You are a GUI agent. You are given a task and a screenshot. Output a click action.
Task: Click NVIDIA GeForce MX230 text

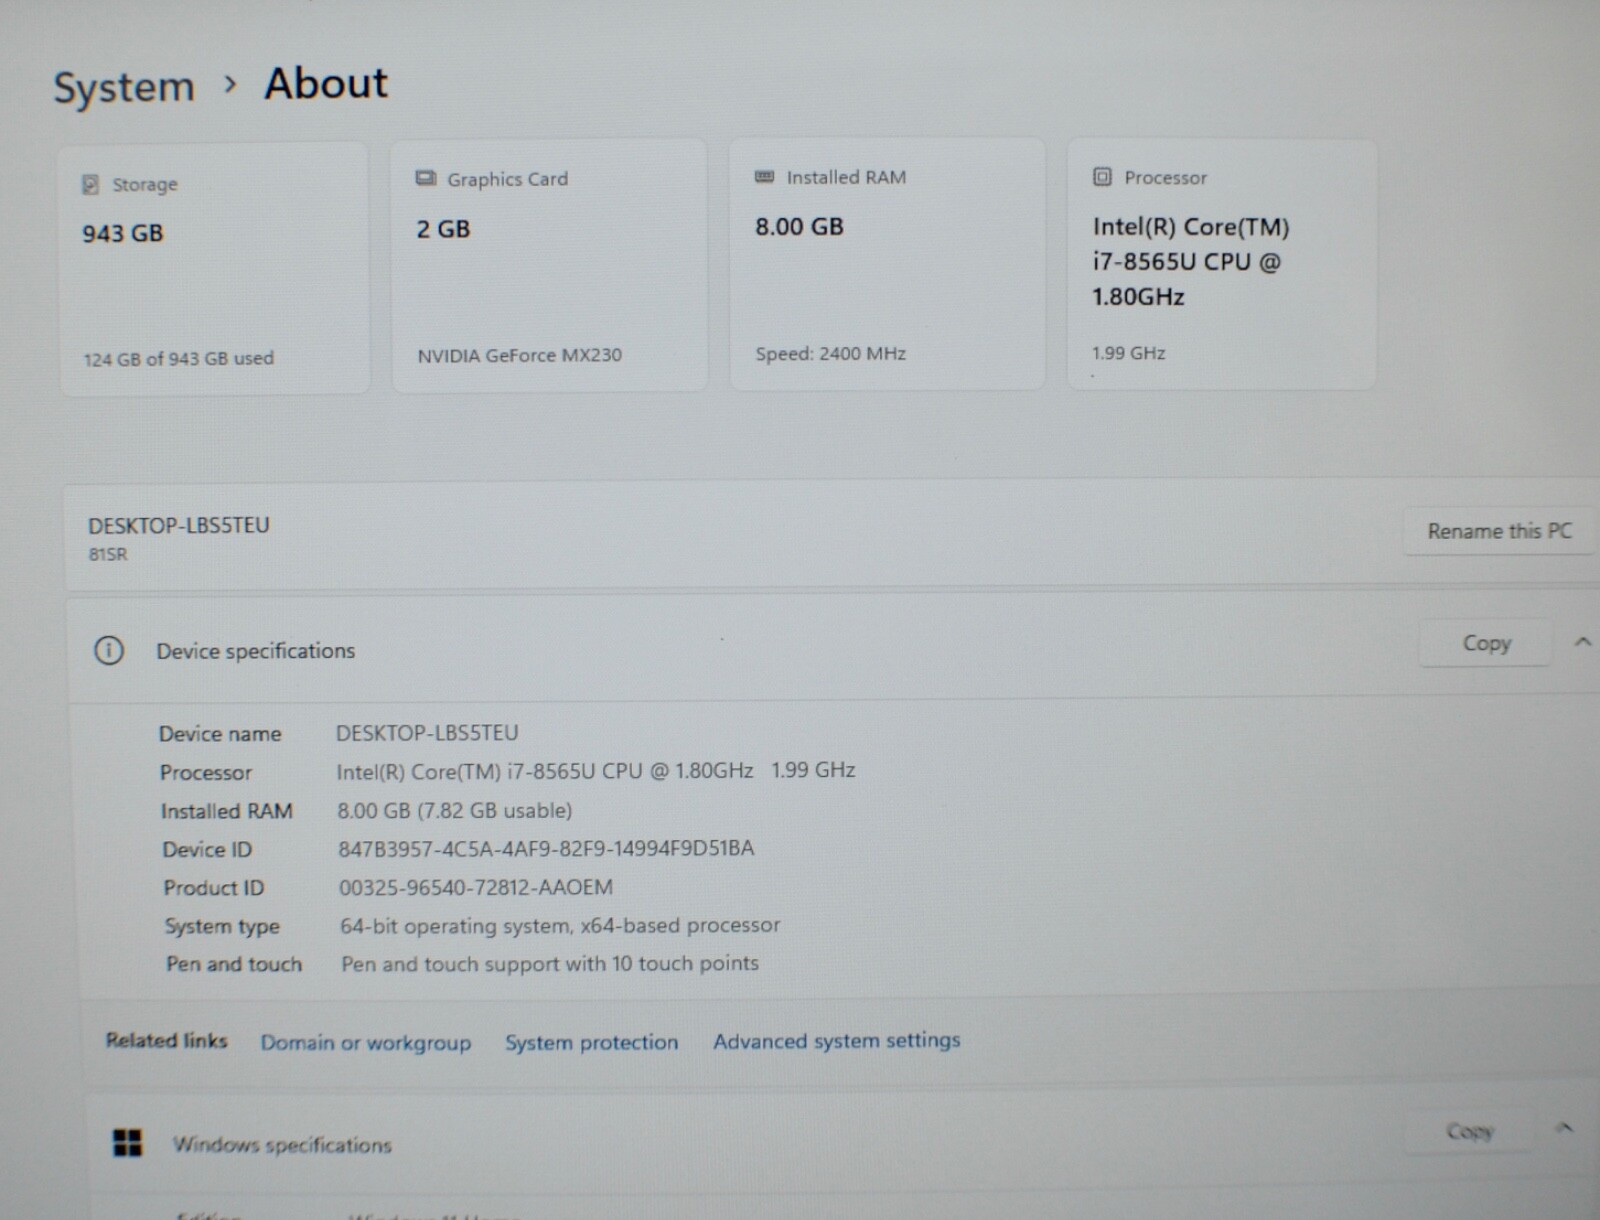pos(519,355)
